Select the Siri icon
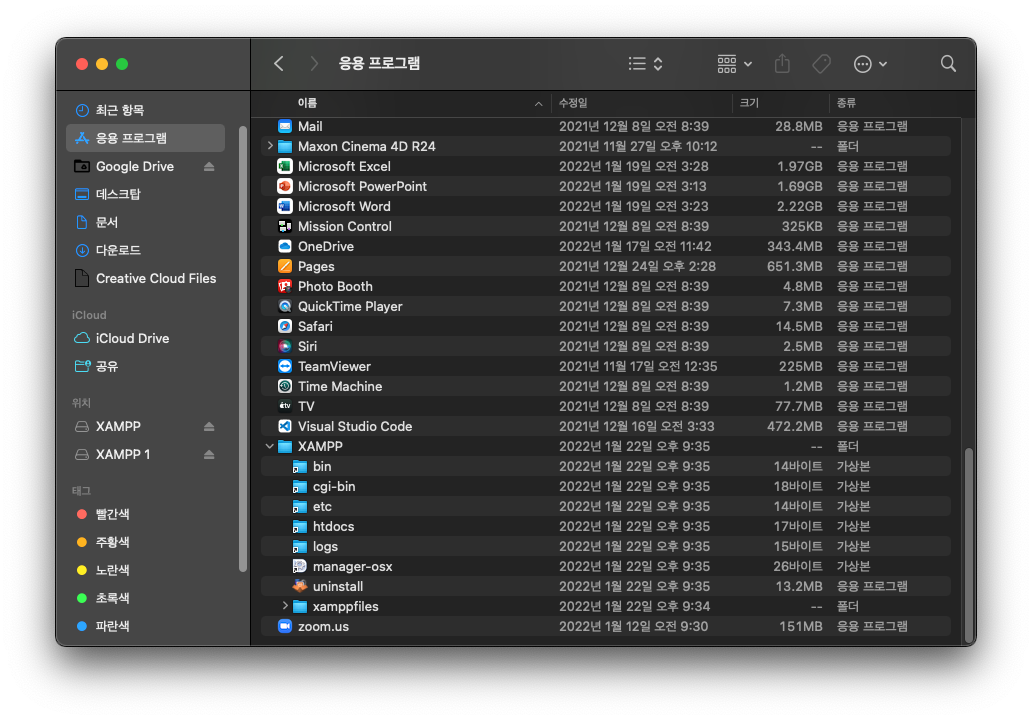Screen dimensions: 1032x720 (x=285, y=346)
